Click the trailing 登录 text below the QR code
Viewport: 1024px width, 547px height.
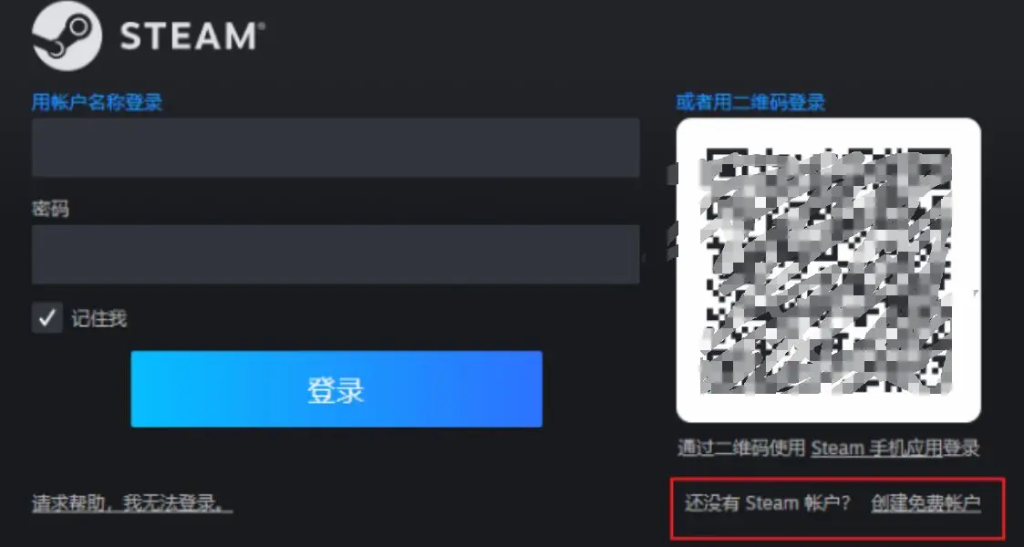point(961,448)
